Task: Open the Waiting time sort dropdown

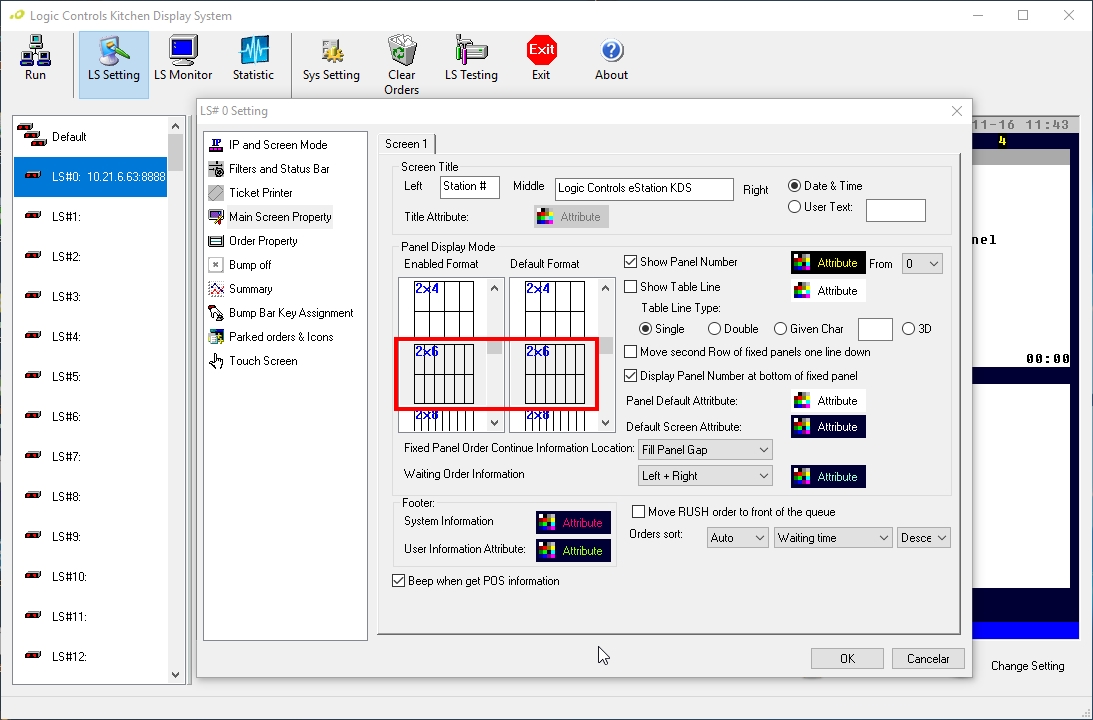Action: coord(833,538)
